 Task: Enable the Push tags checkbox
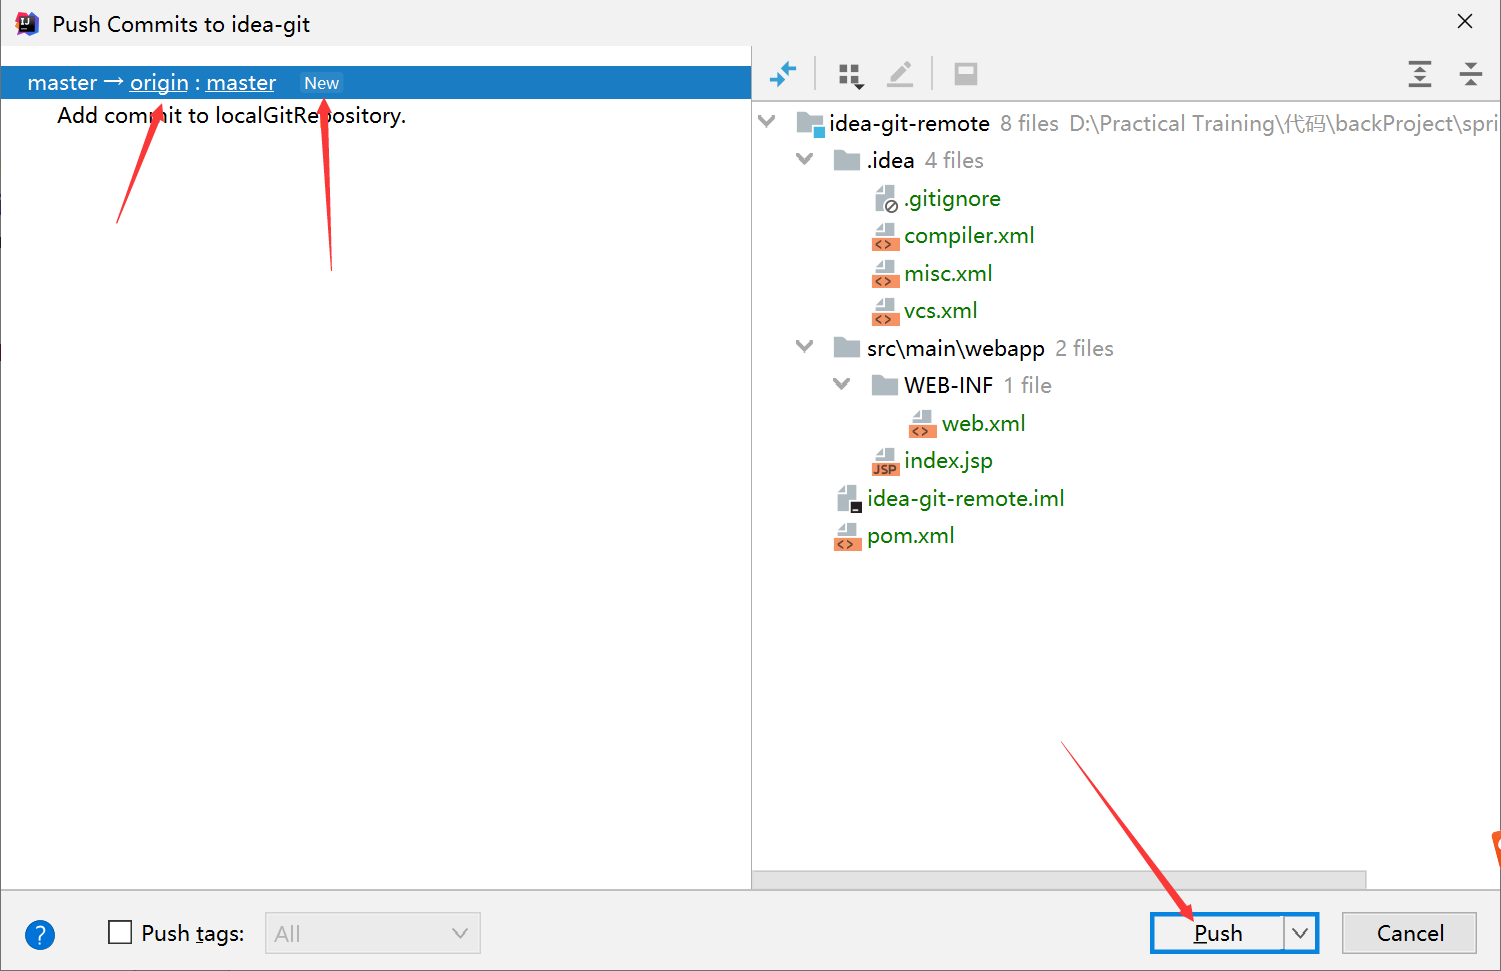120,933
